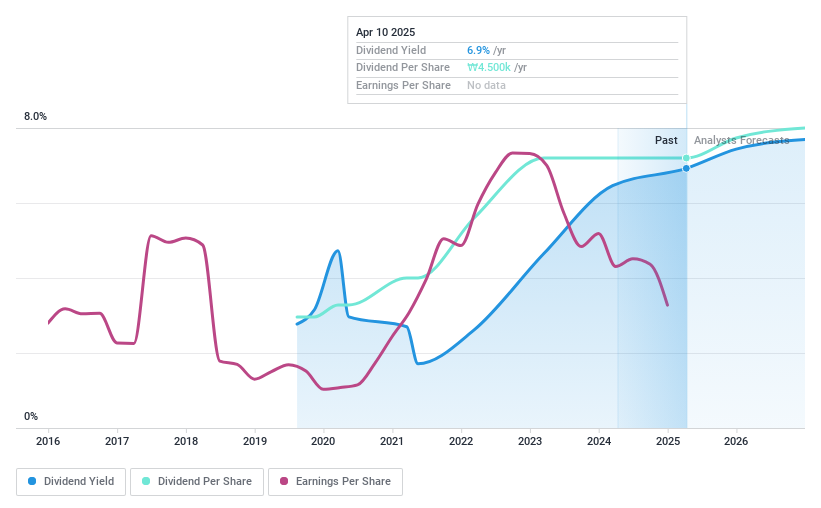This screenshot has width=821, height=508.
Task: Click the Past region label
Action: pos(666,140)
